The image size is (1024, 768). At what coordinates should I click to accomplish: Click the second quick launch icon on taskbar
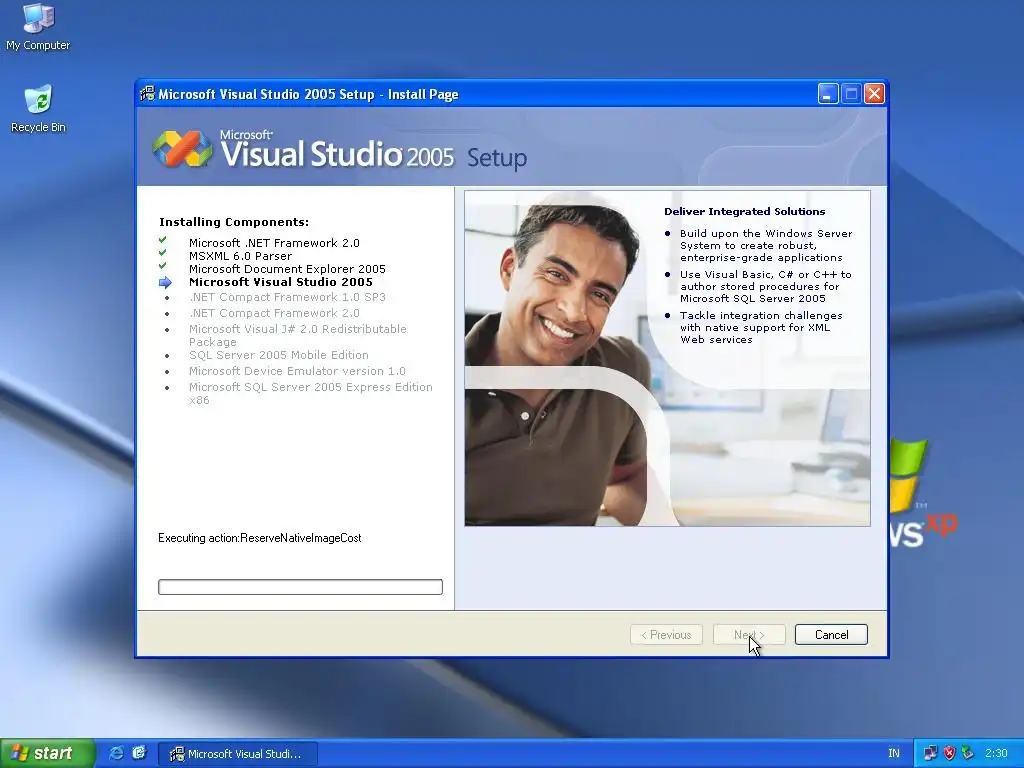pyautogui.click(x=139, y=753)
